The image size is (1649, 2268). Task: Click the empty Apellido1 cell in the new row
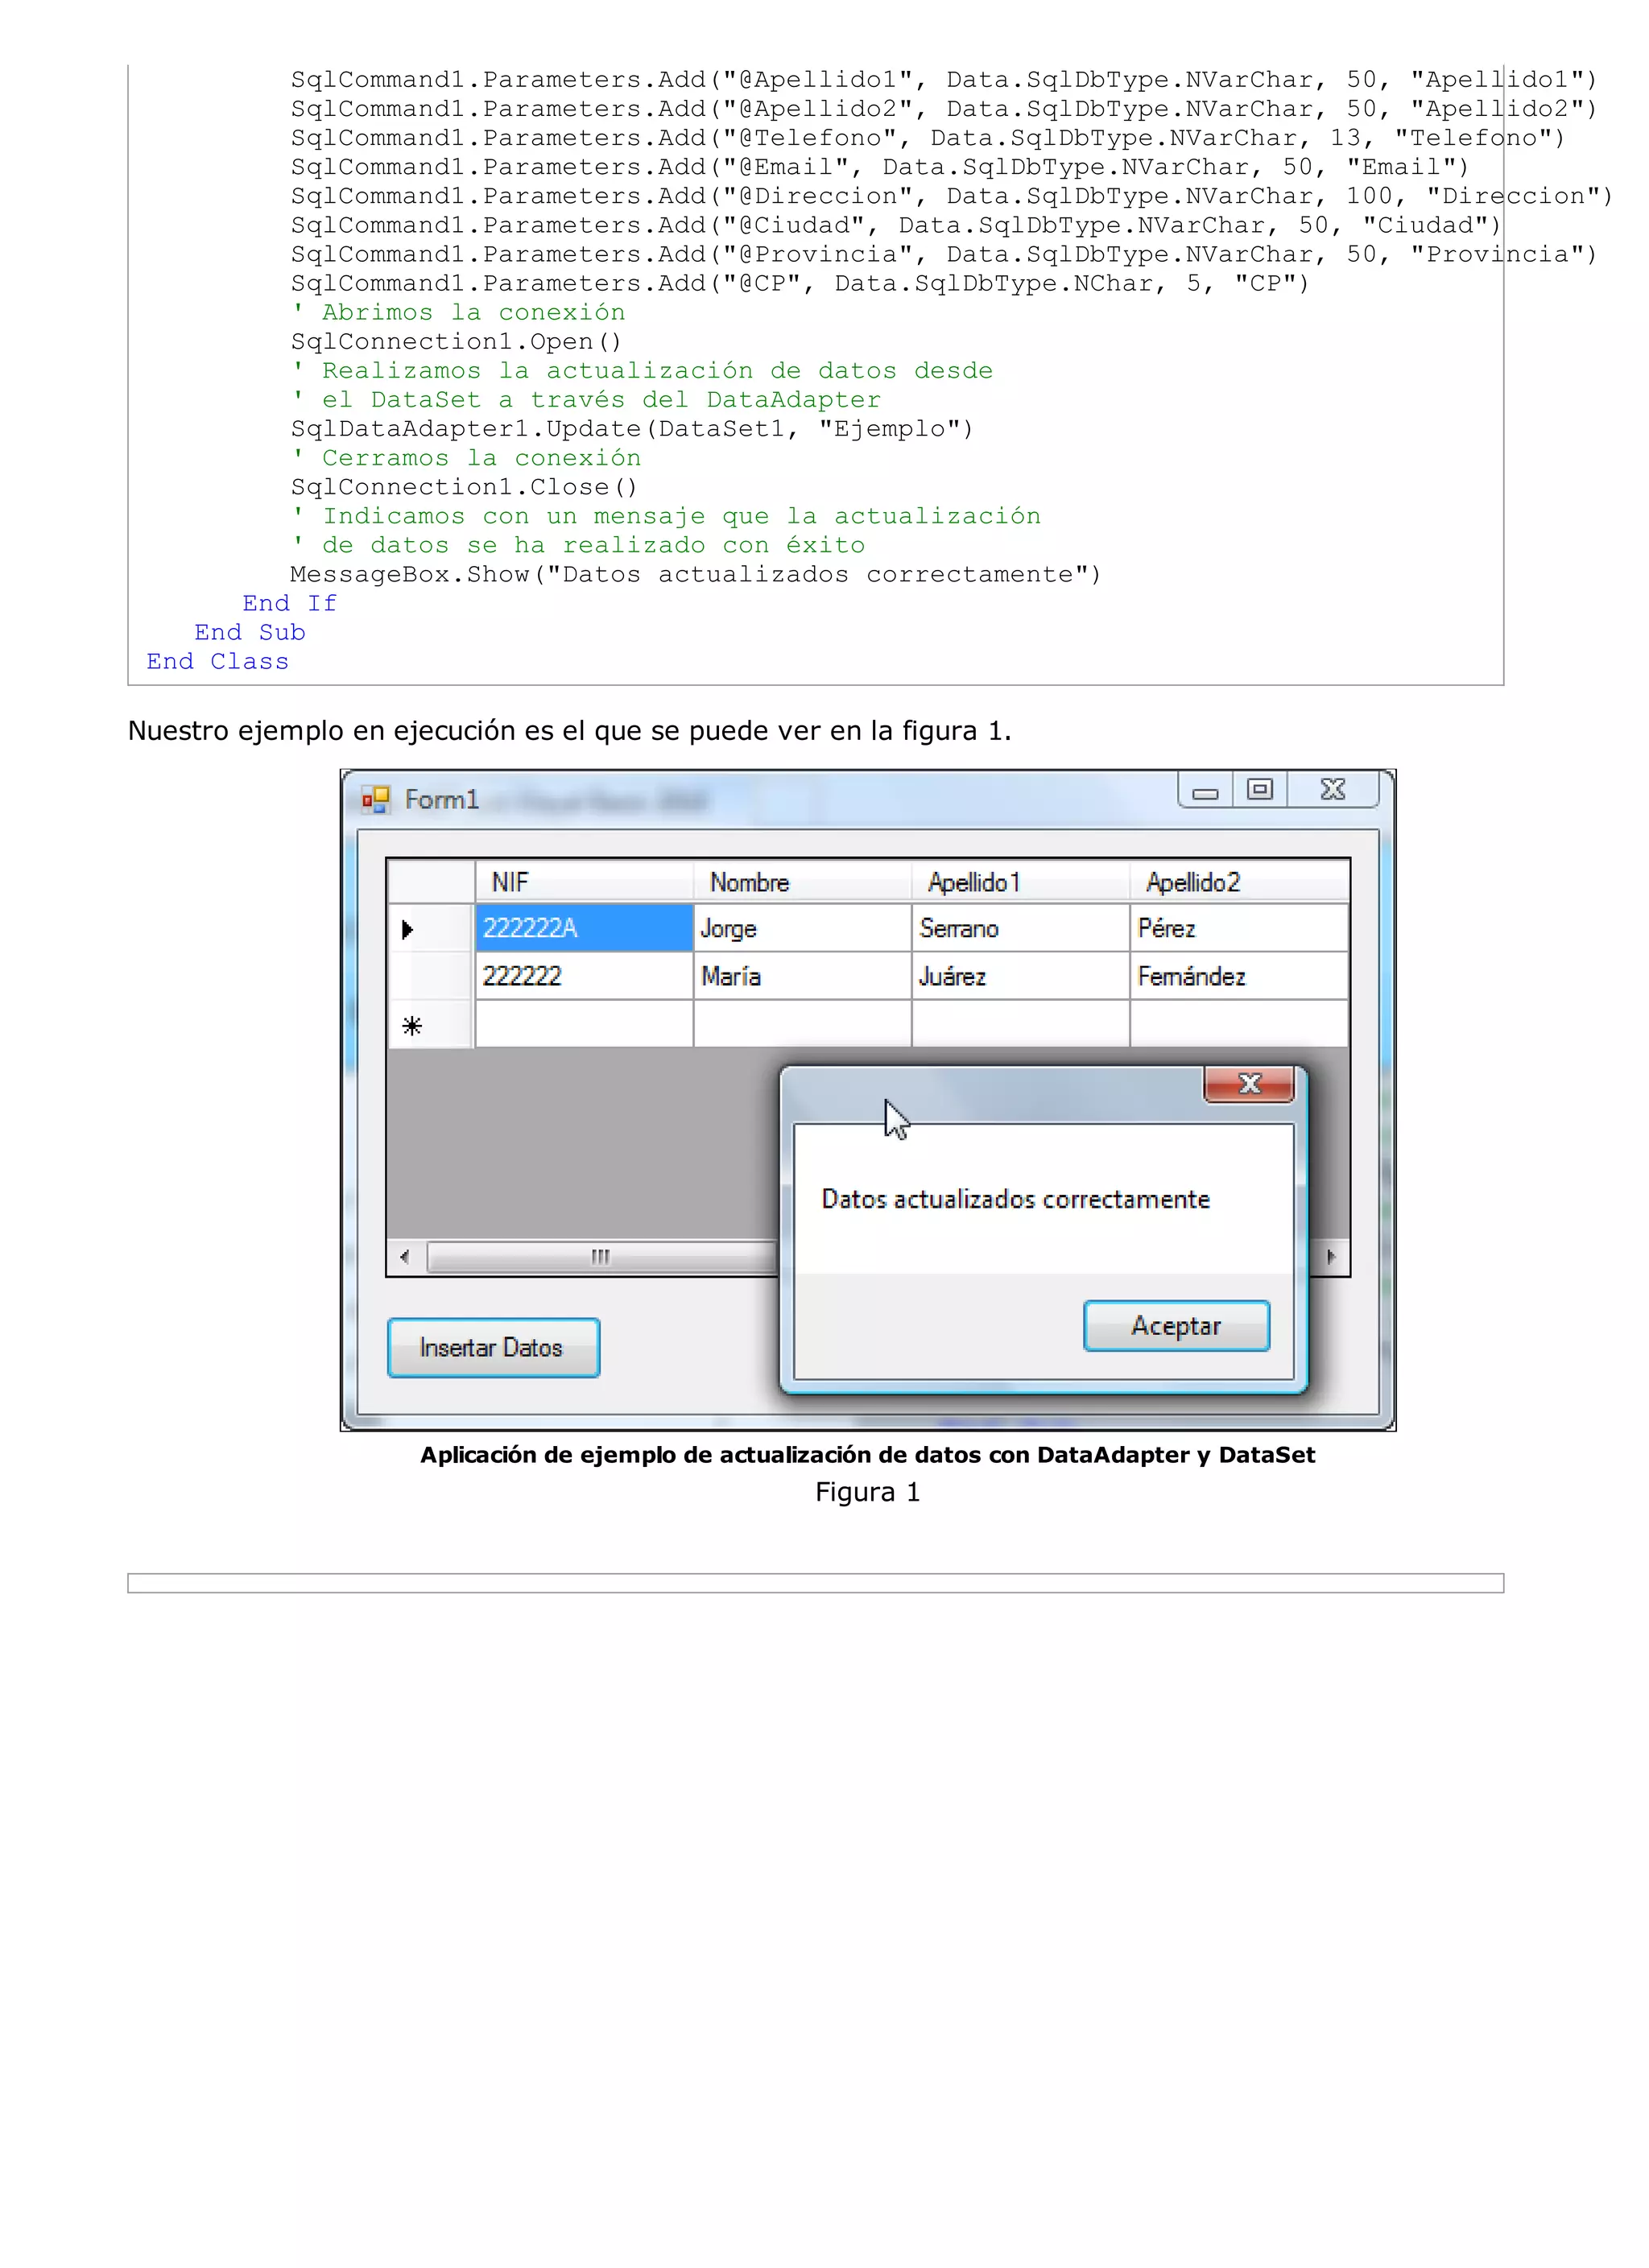[1020, 1024]
